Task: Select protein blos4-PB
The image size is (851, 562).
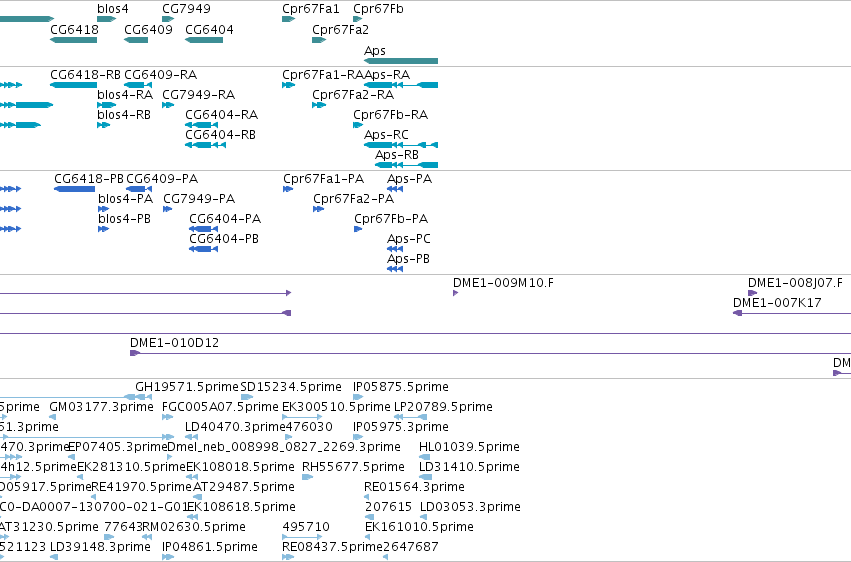Action: click(x=124, y=219)
